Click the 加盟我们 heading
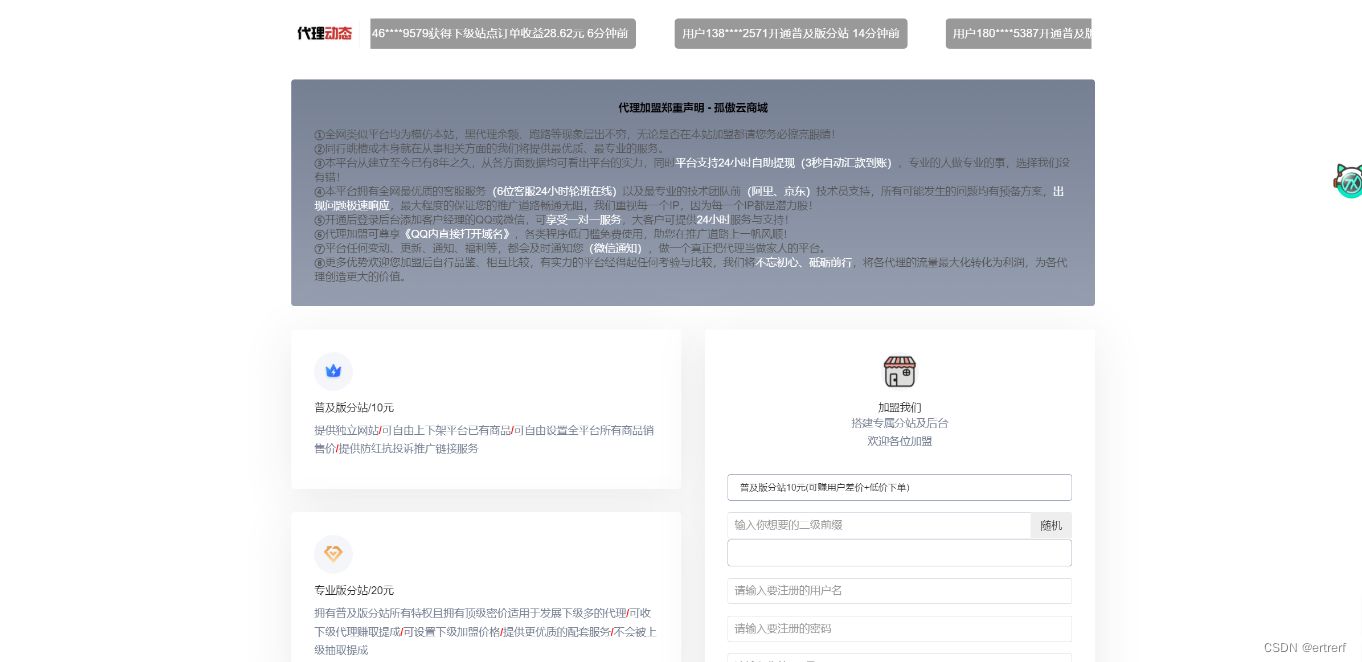Screen dimensions: 1362x662 point(899,407)
